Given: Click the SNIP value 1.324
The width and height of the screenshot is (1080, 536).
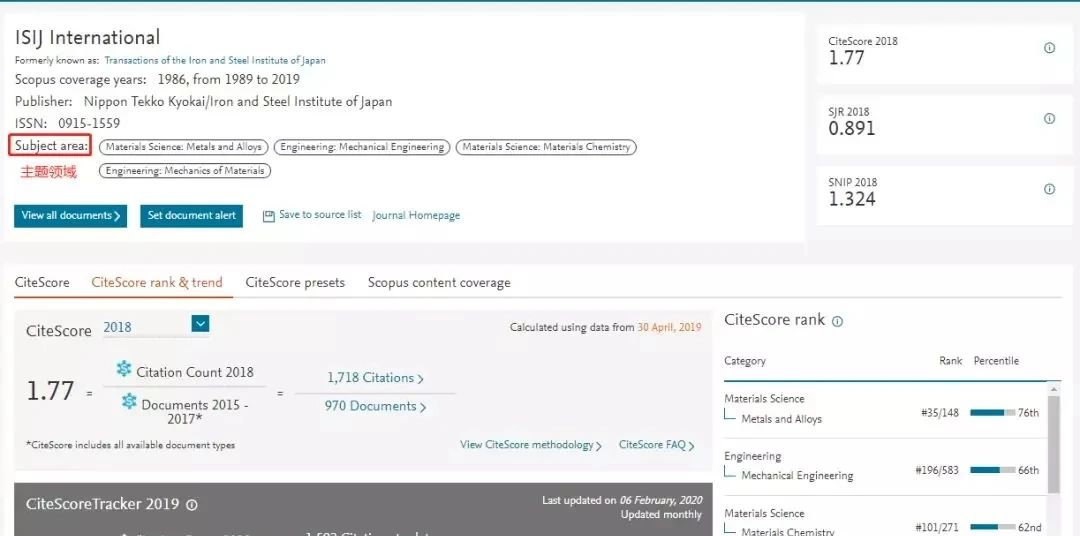Looking at the screenshot, I should pos(852,199).
